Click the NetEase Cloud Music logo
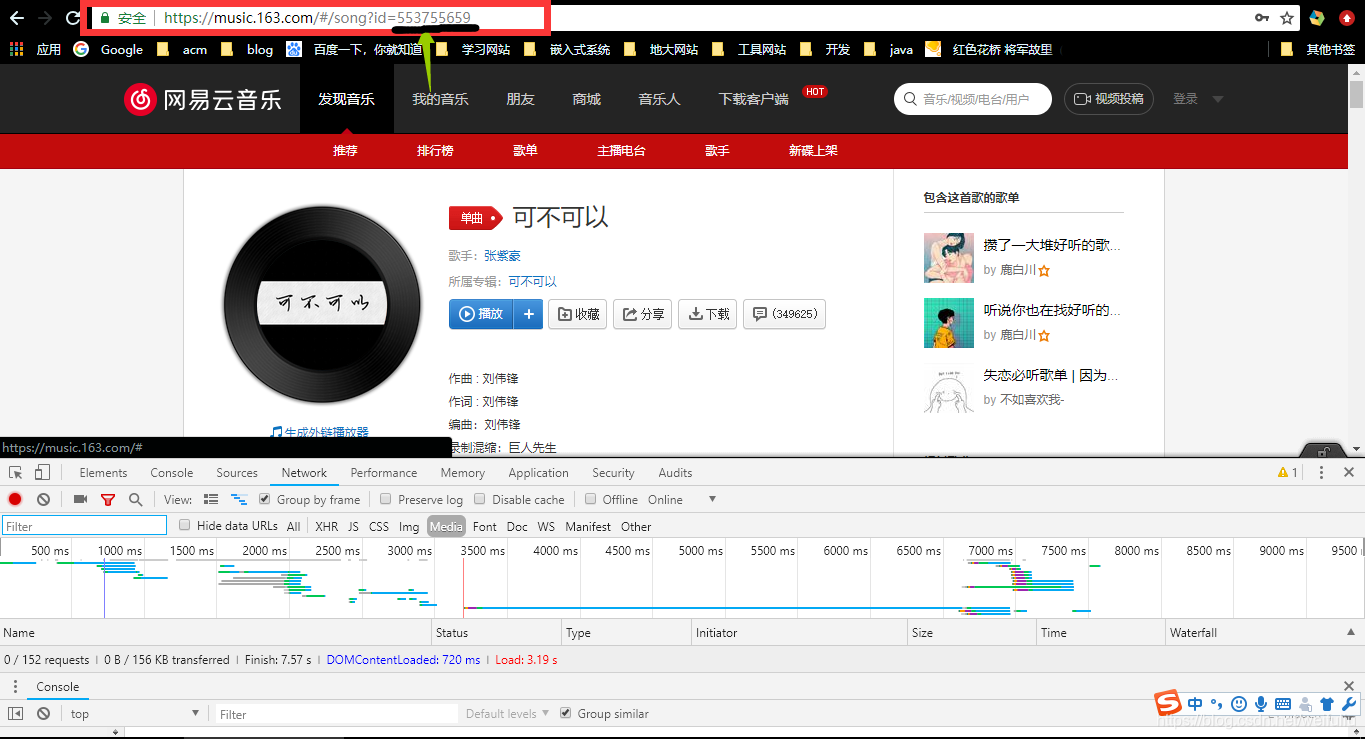This screenshot has width=1365, height=739. click(x=203, y=99)
